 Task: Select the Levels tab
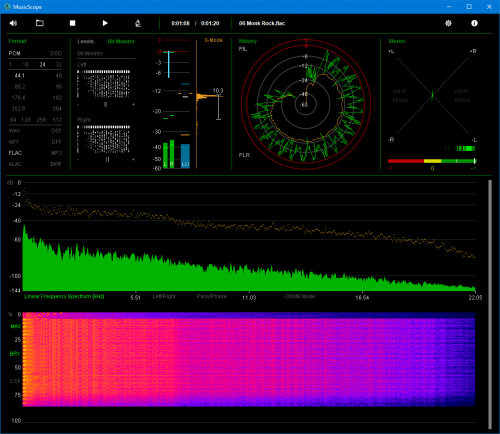pos(85,41)
